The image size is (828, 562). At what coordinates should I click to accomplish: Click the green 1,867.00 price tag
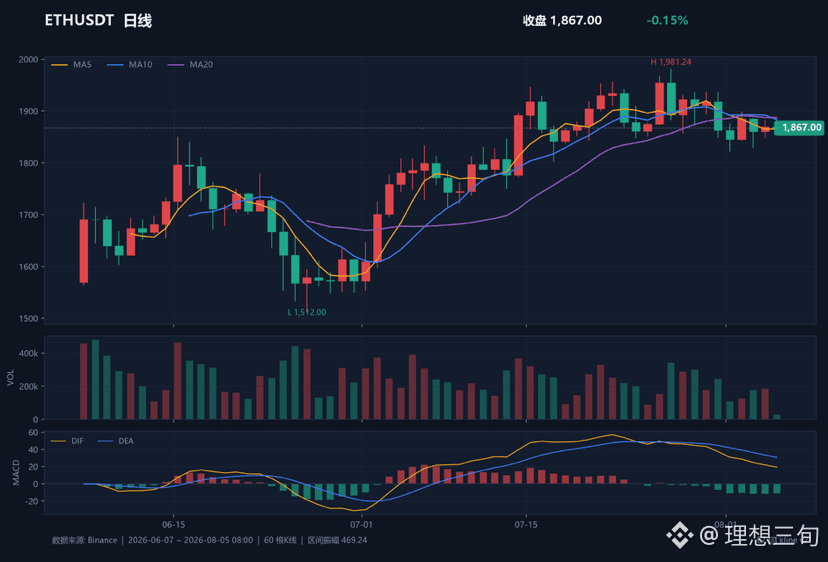click(798, 127)
